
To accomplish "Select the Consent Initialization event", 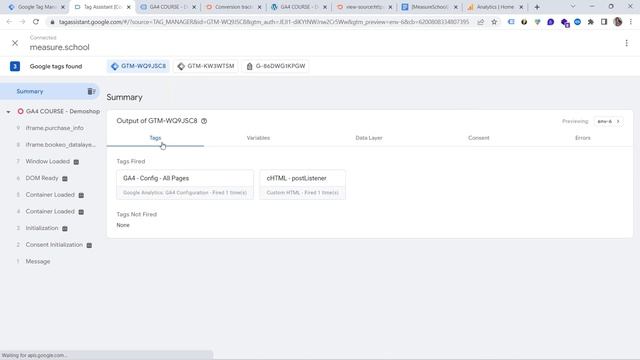I will 54,245.
